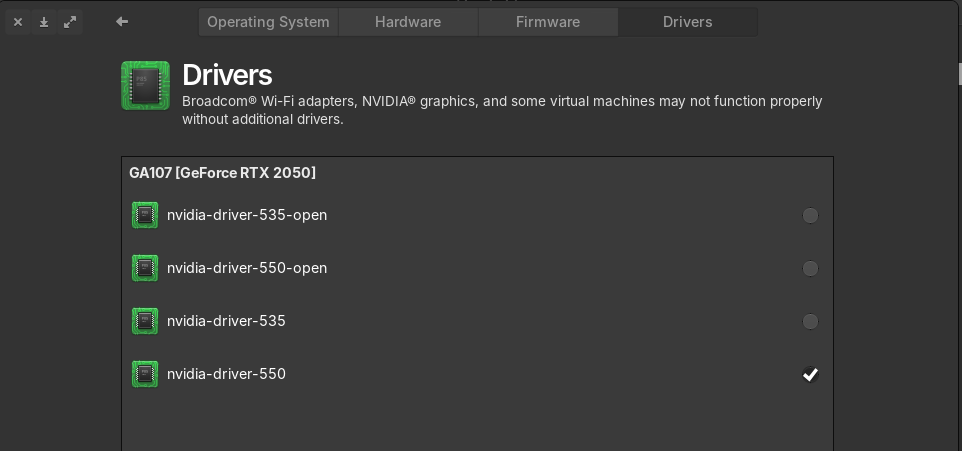Viewport: 962px width, 451px height.
Task: Select the nvidia-driver-550-open radio button
Action: (810, 268)
